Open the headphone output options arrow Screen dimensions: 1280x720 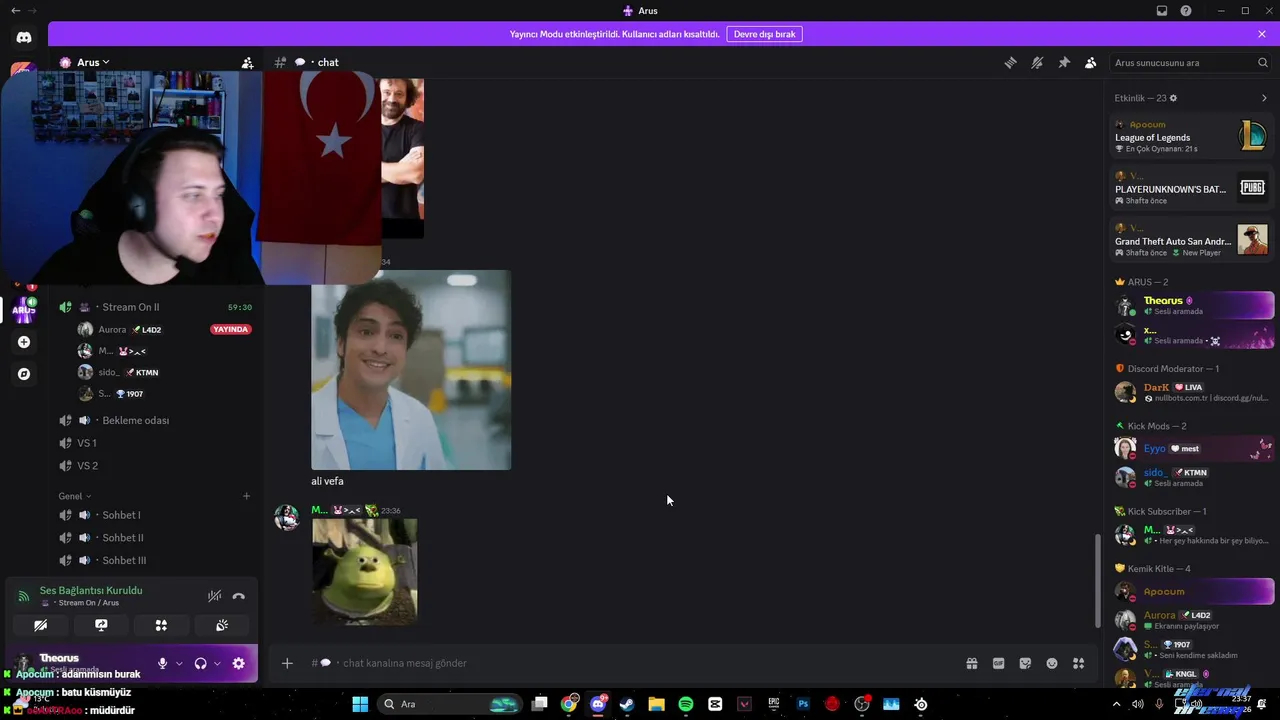(x=217, y=663)
